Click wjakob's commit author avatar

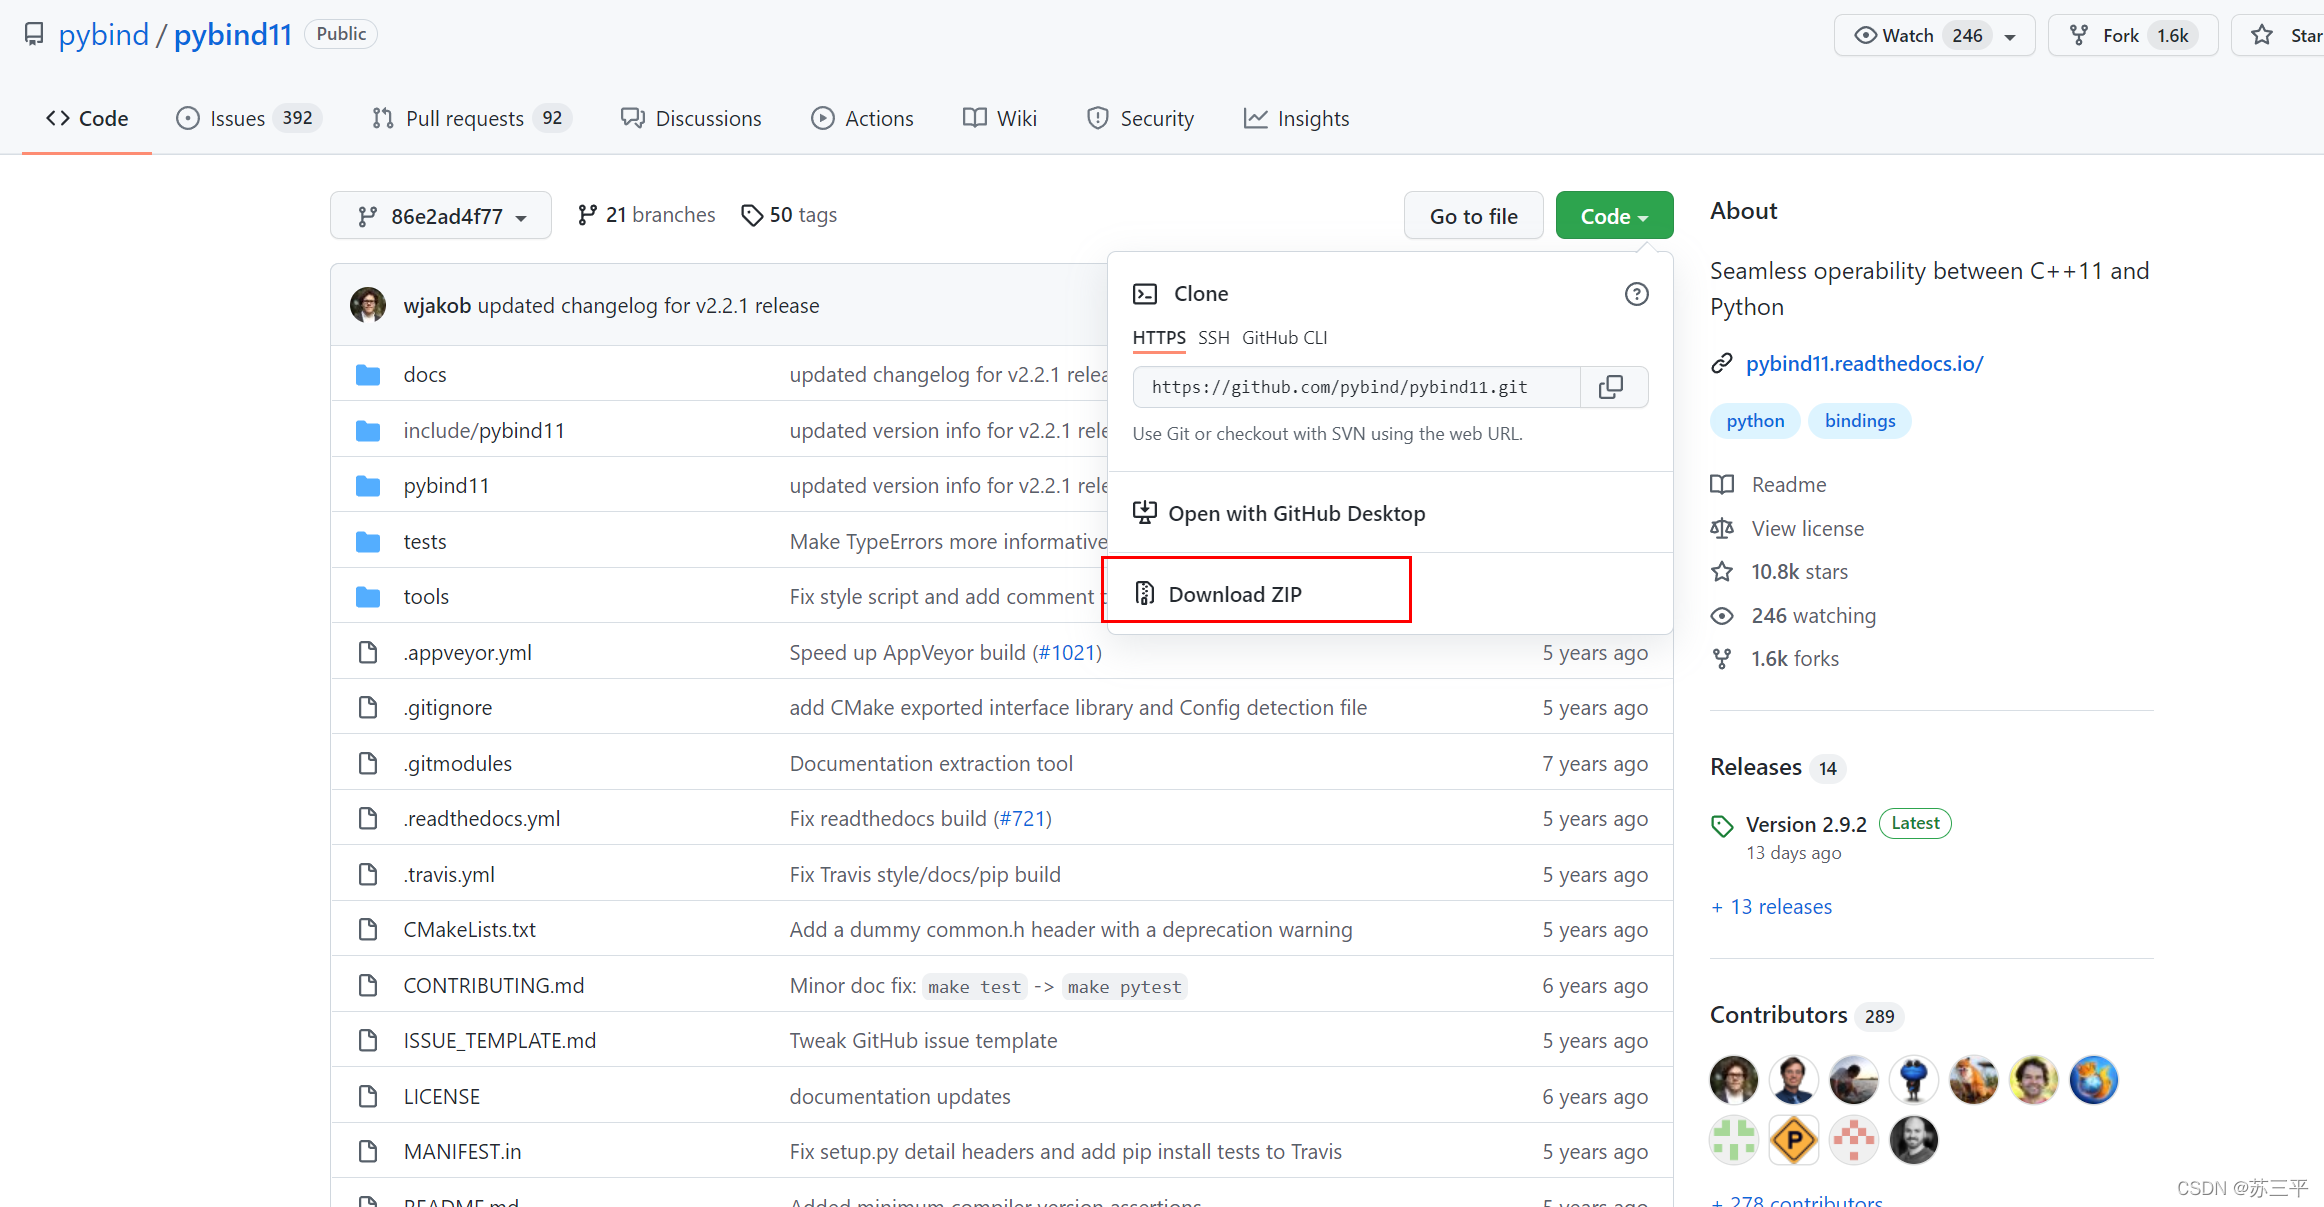368,305
